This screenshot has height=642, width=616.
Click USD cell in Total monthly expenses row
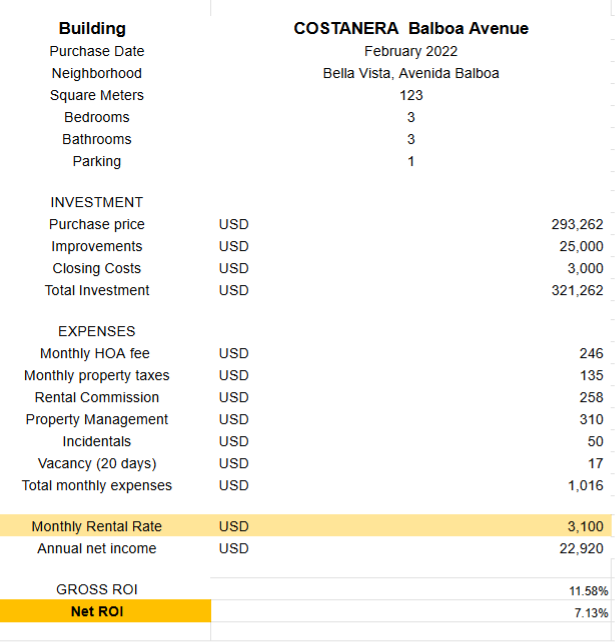233,486
